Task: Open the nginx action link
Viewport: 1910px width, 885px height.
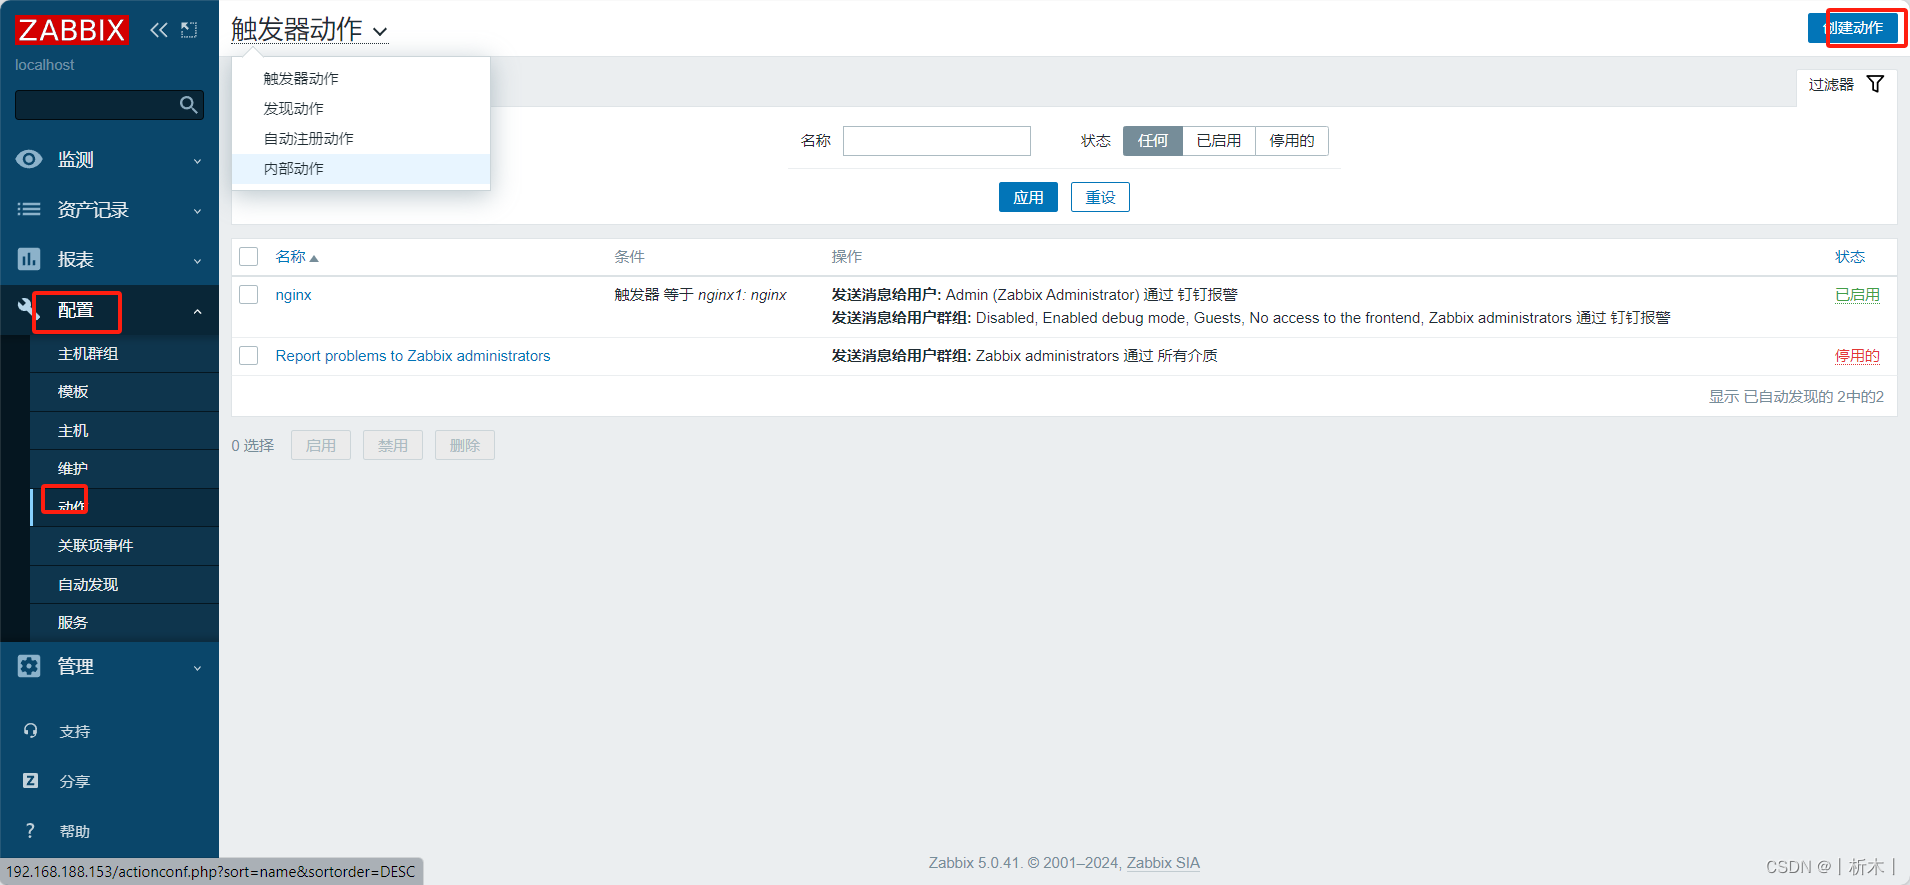Action: (x=294, y=295)
